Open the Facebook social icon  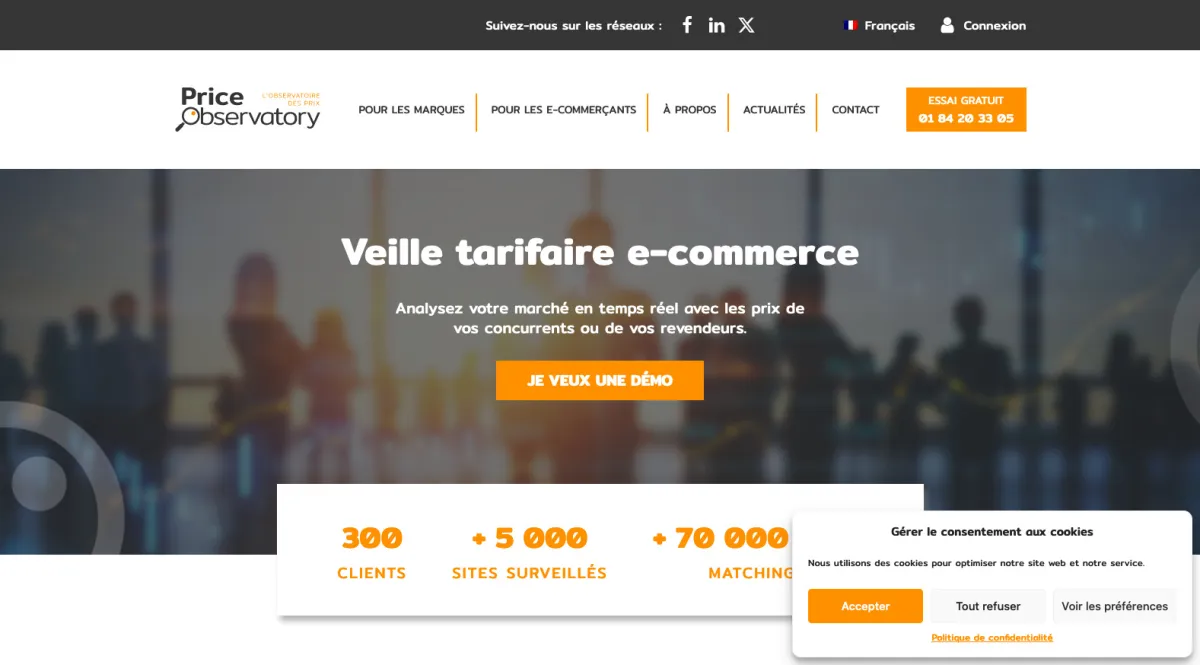(687, 25)
